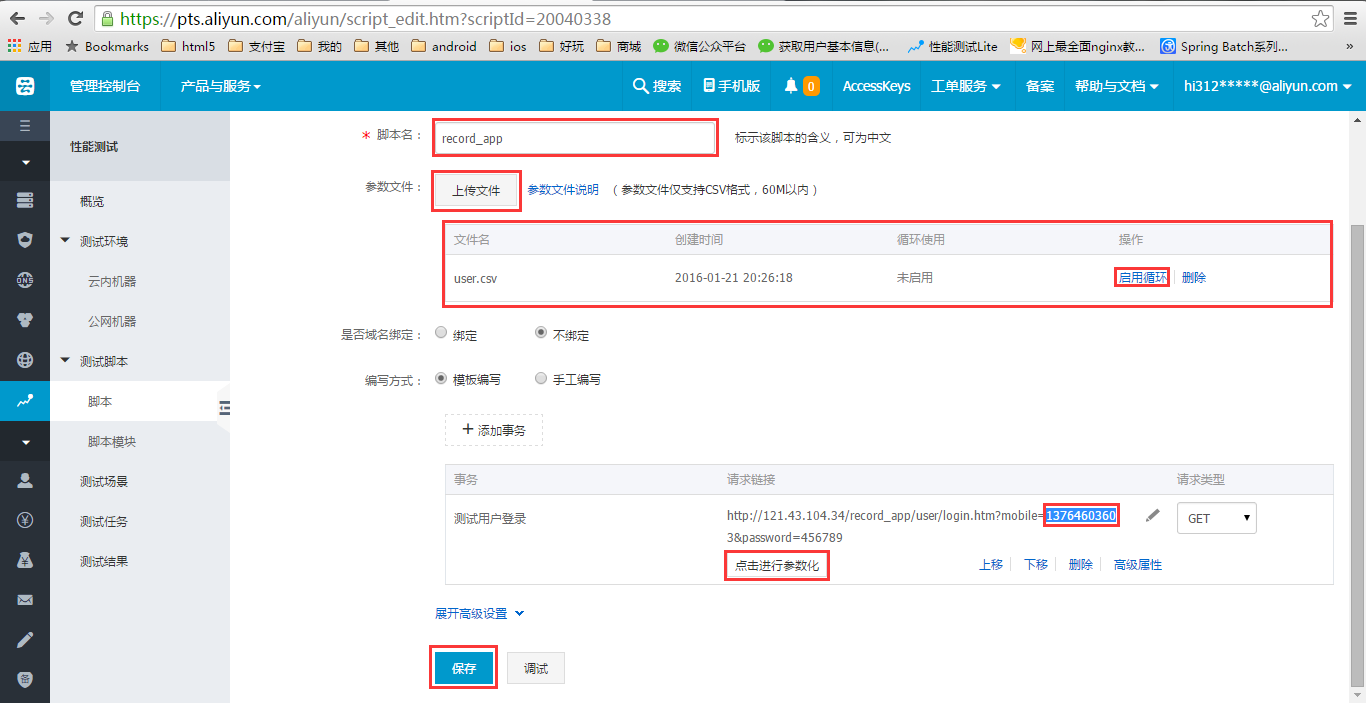Open the 备 badge icon in sidebar

25,680
